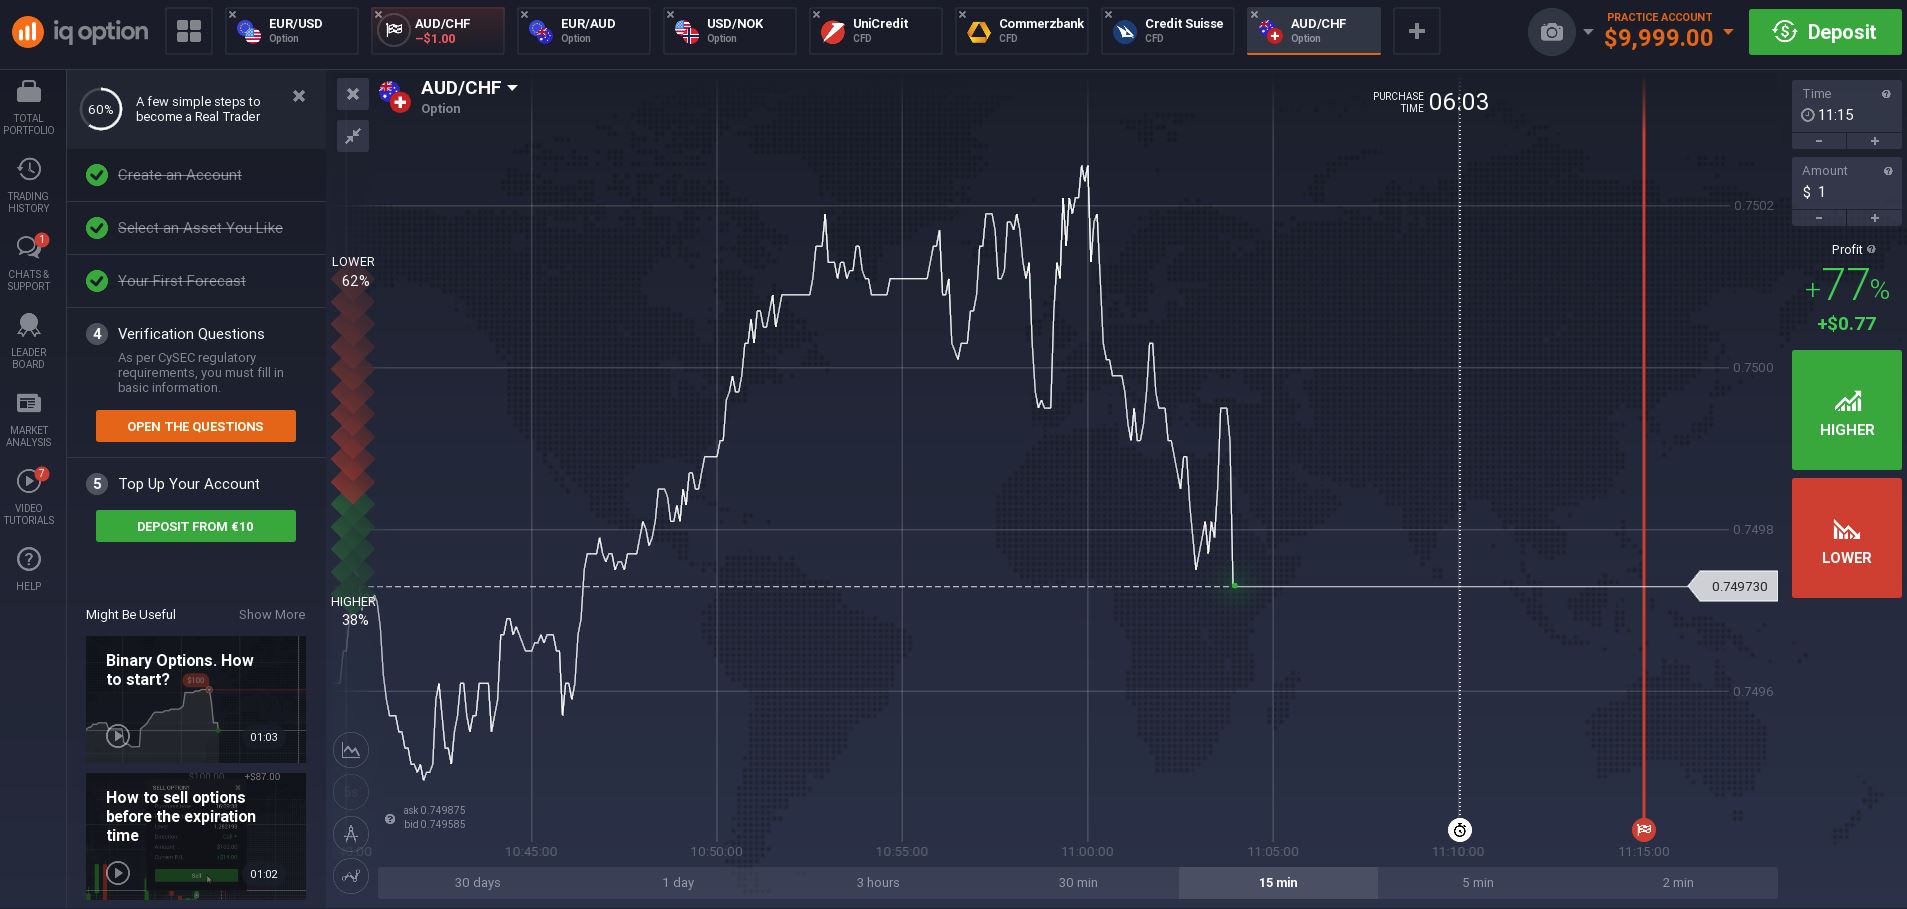Close the onboarding steps panel
The height and width of the screenshot is (909, 1907).
click(x=299, y=96)
